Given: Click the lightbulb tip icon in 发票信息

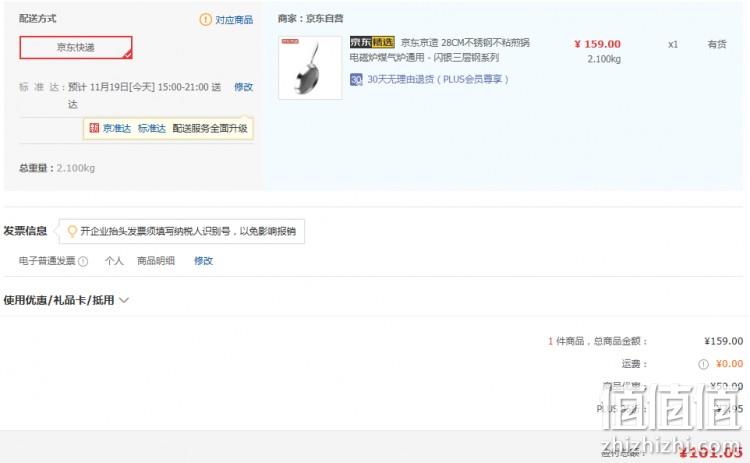Looking at the screenshot, I should point(72,232).
